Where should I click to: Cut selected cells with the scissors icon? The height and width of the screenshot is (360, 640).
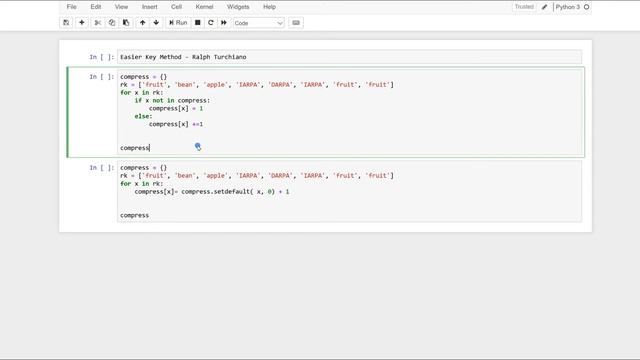pyautogui.click(x=98, y=23)
